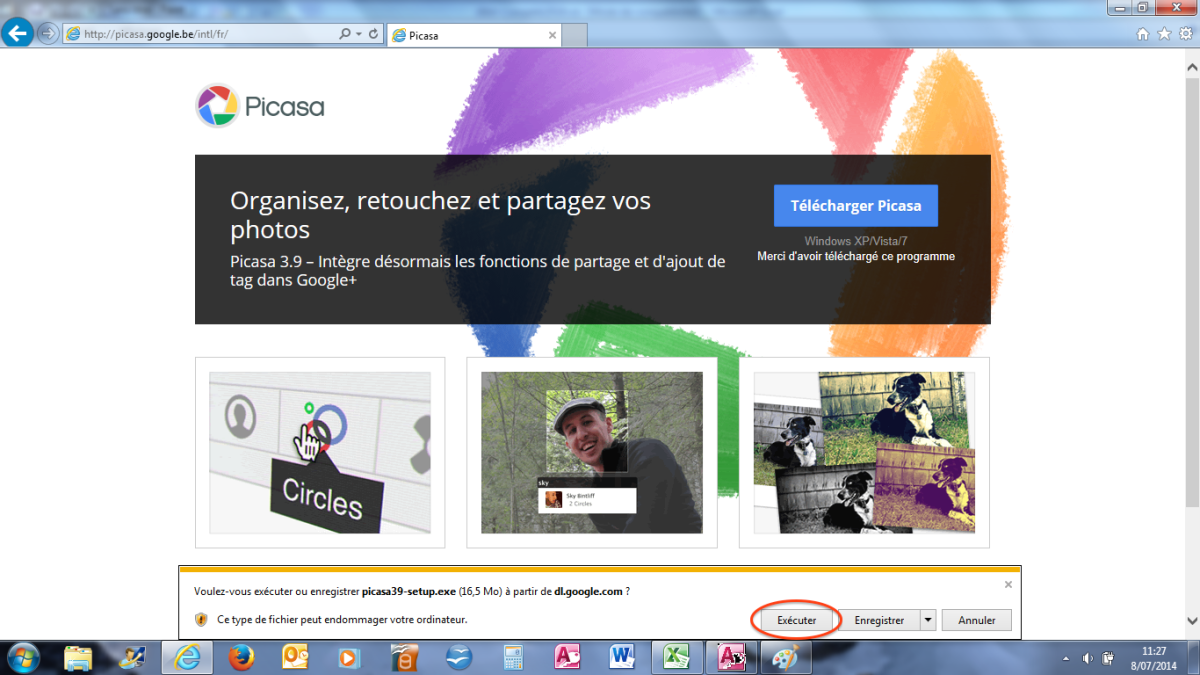The image size is (1200, 675).
Task: Open Microsoft Access from the taskbar
Action: pos(567,657)
